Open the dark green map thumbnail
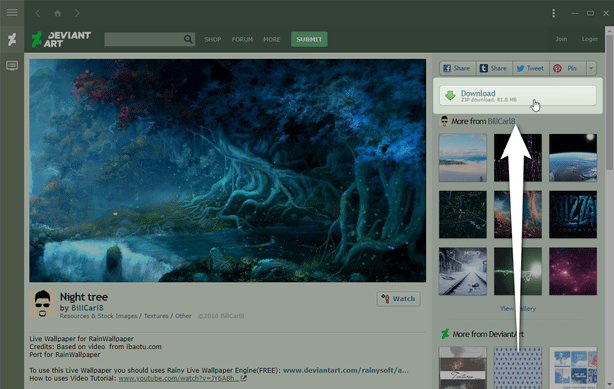Viewport: 614px width, 389px height. tap(463, 214)
